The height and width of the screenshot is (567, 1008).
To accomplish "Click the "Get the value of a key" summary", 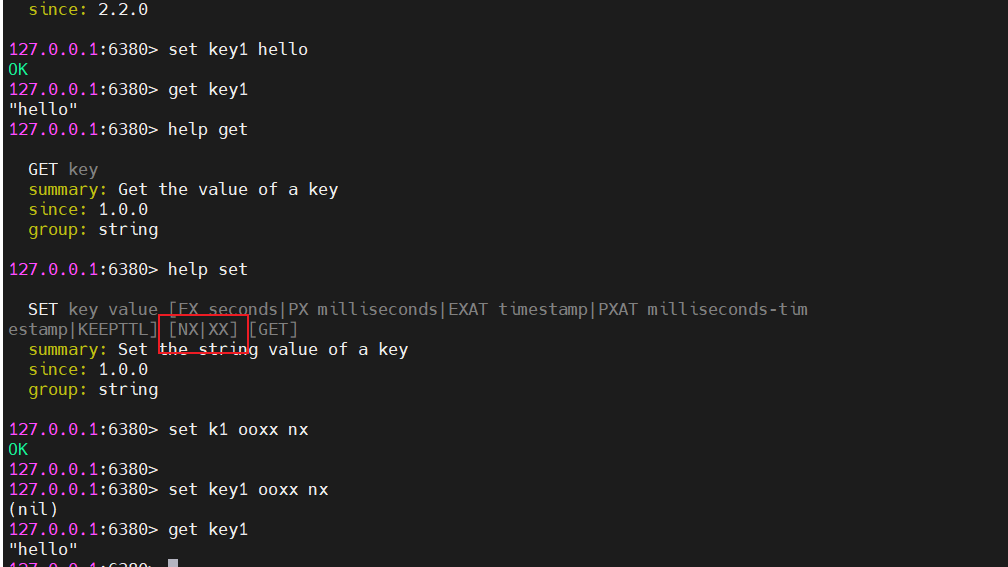I will point(227,189).
